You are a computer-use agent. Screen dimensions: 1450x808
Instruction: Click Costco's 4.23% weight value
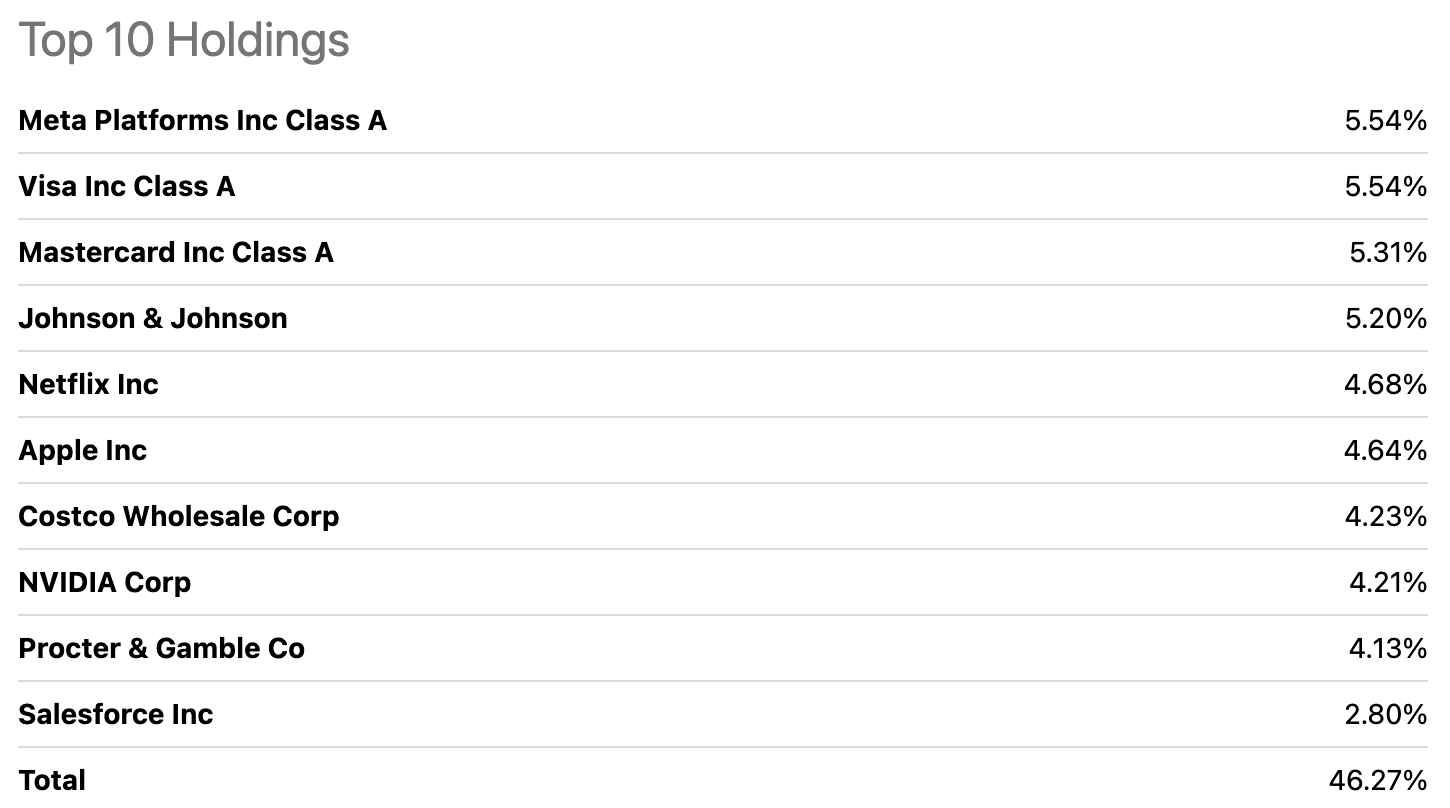[1385, 517]
